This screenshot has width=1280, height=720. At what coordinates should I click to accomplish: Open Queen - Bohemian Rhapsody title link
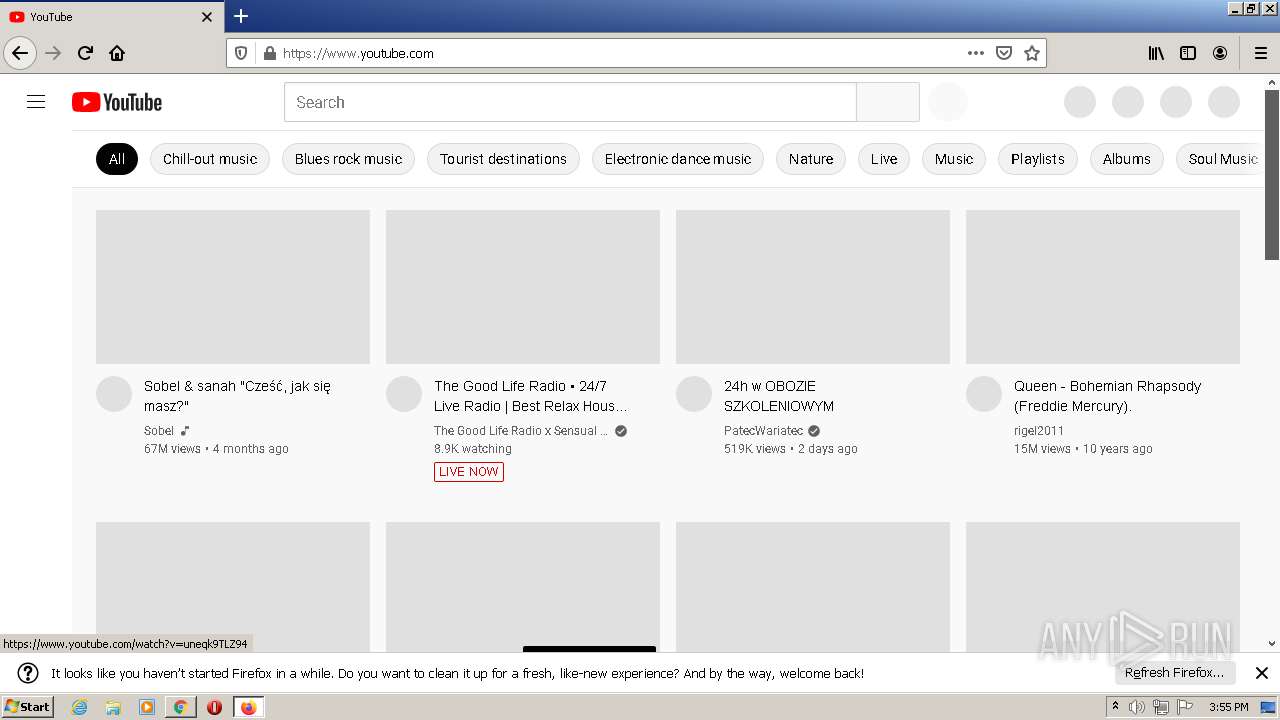(1108, 396)
